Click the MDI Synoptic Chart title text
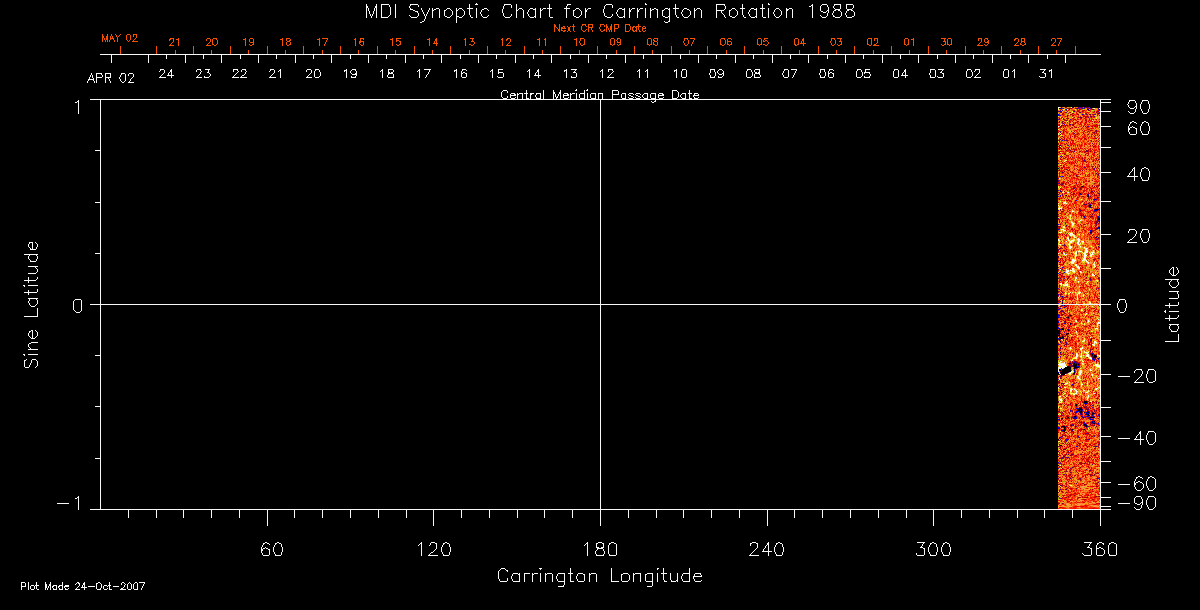 [600, 11]
